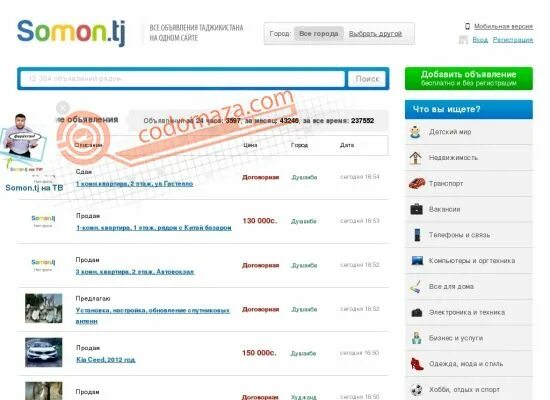Select the Телефоны и связь phone icon
This screenshot has width=550, height=400.
417,235
